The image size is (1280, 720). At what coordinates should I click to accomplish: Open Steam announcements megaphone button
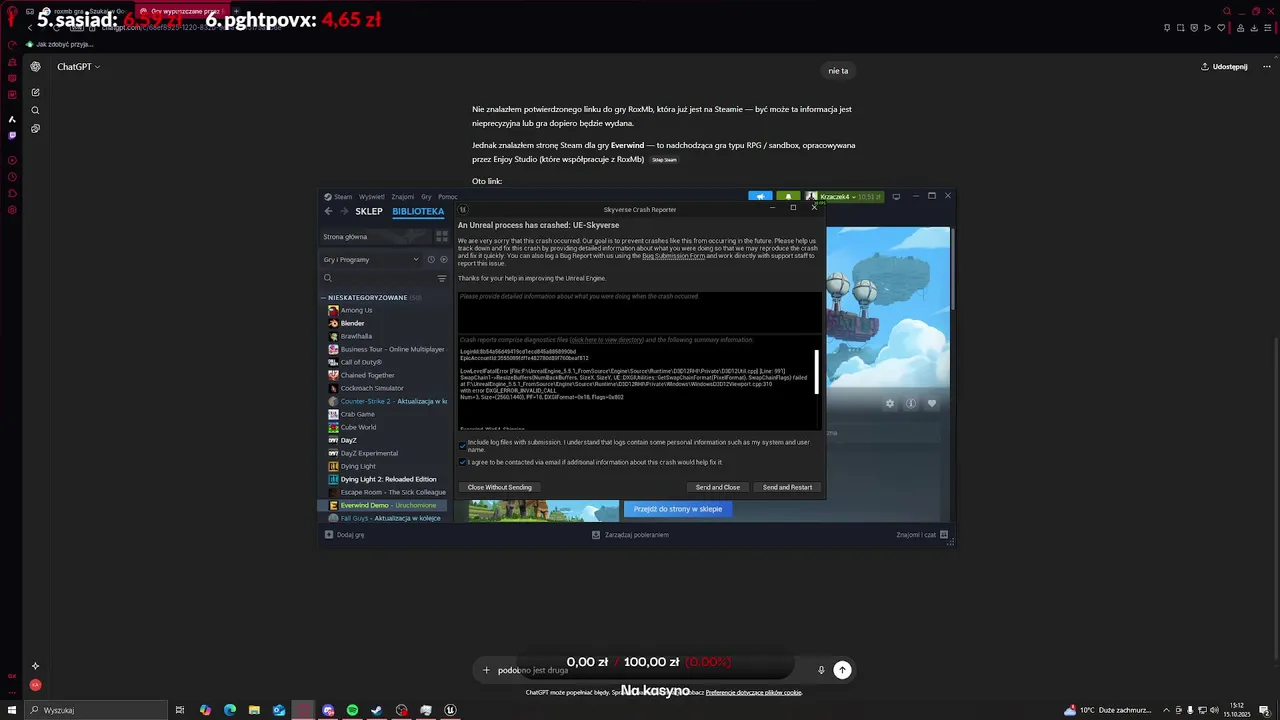(760, 197)
